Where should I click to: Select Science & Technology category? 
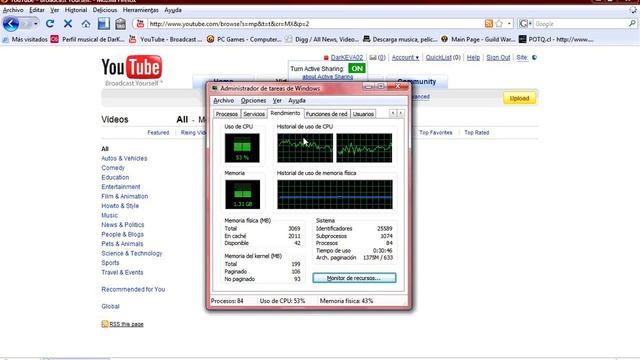click(131, 253)
